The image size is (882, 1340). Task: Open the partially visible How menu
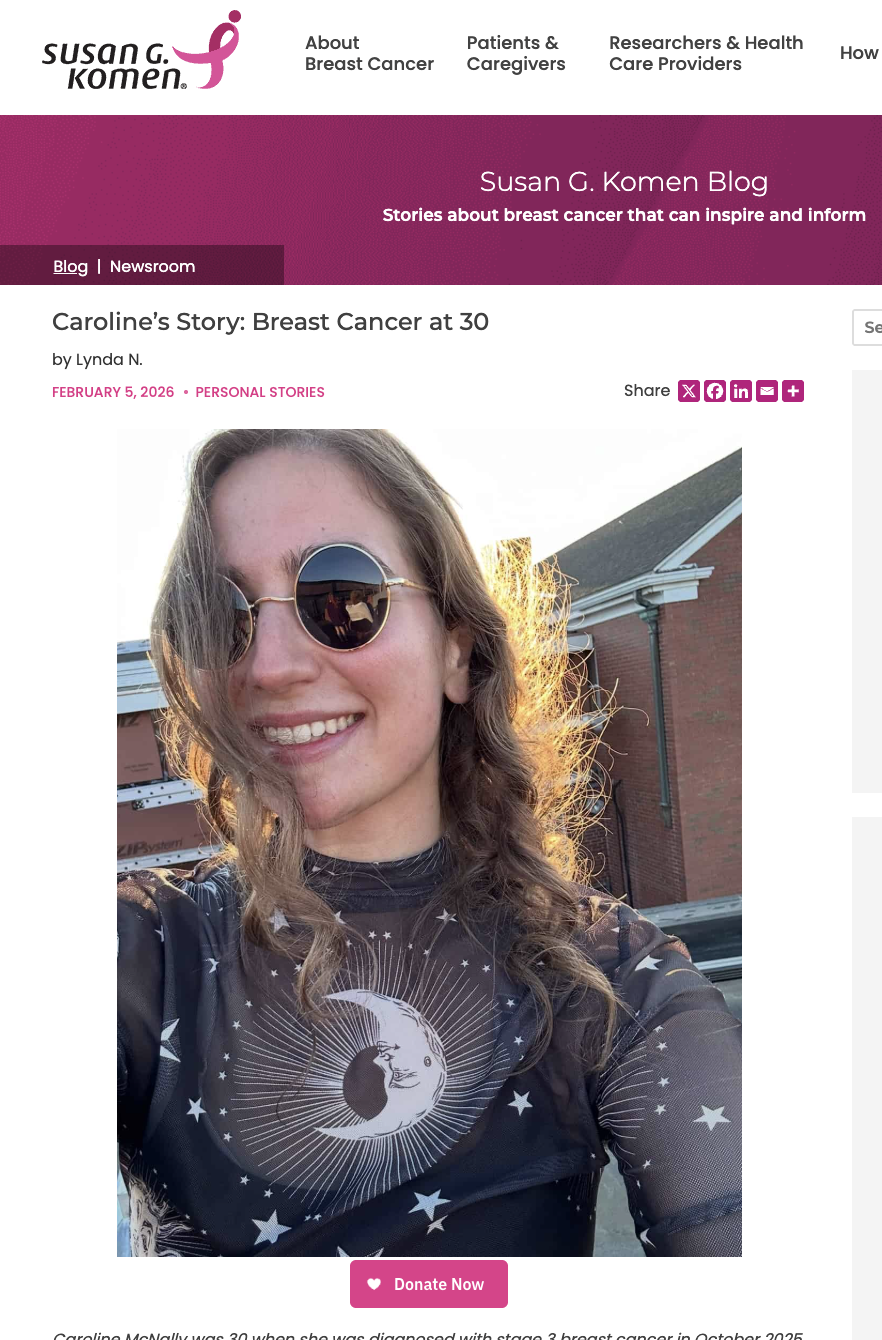[x=860, y=53]
